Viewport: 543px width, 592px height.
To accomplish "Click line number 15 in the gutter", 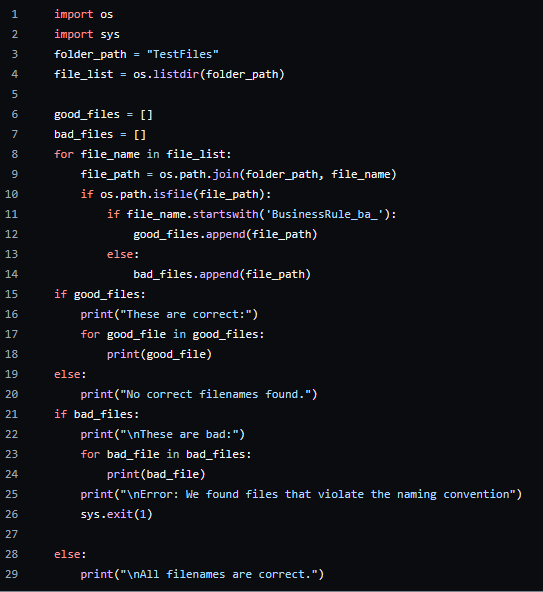I will tap(11, 294).
